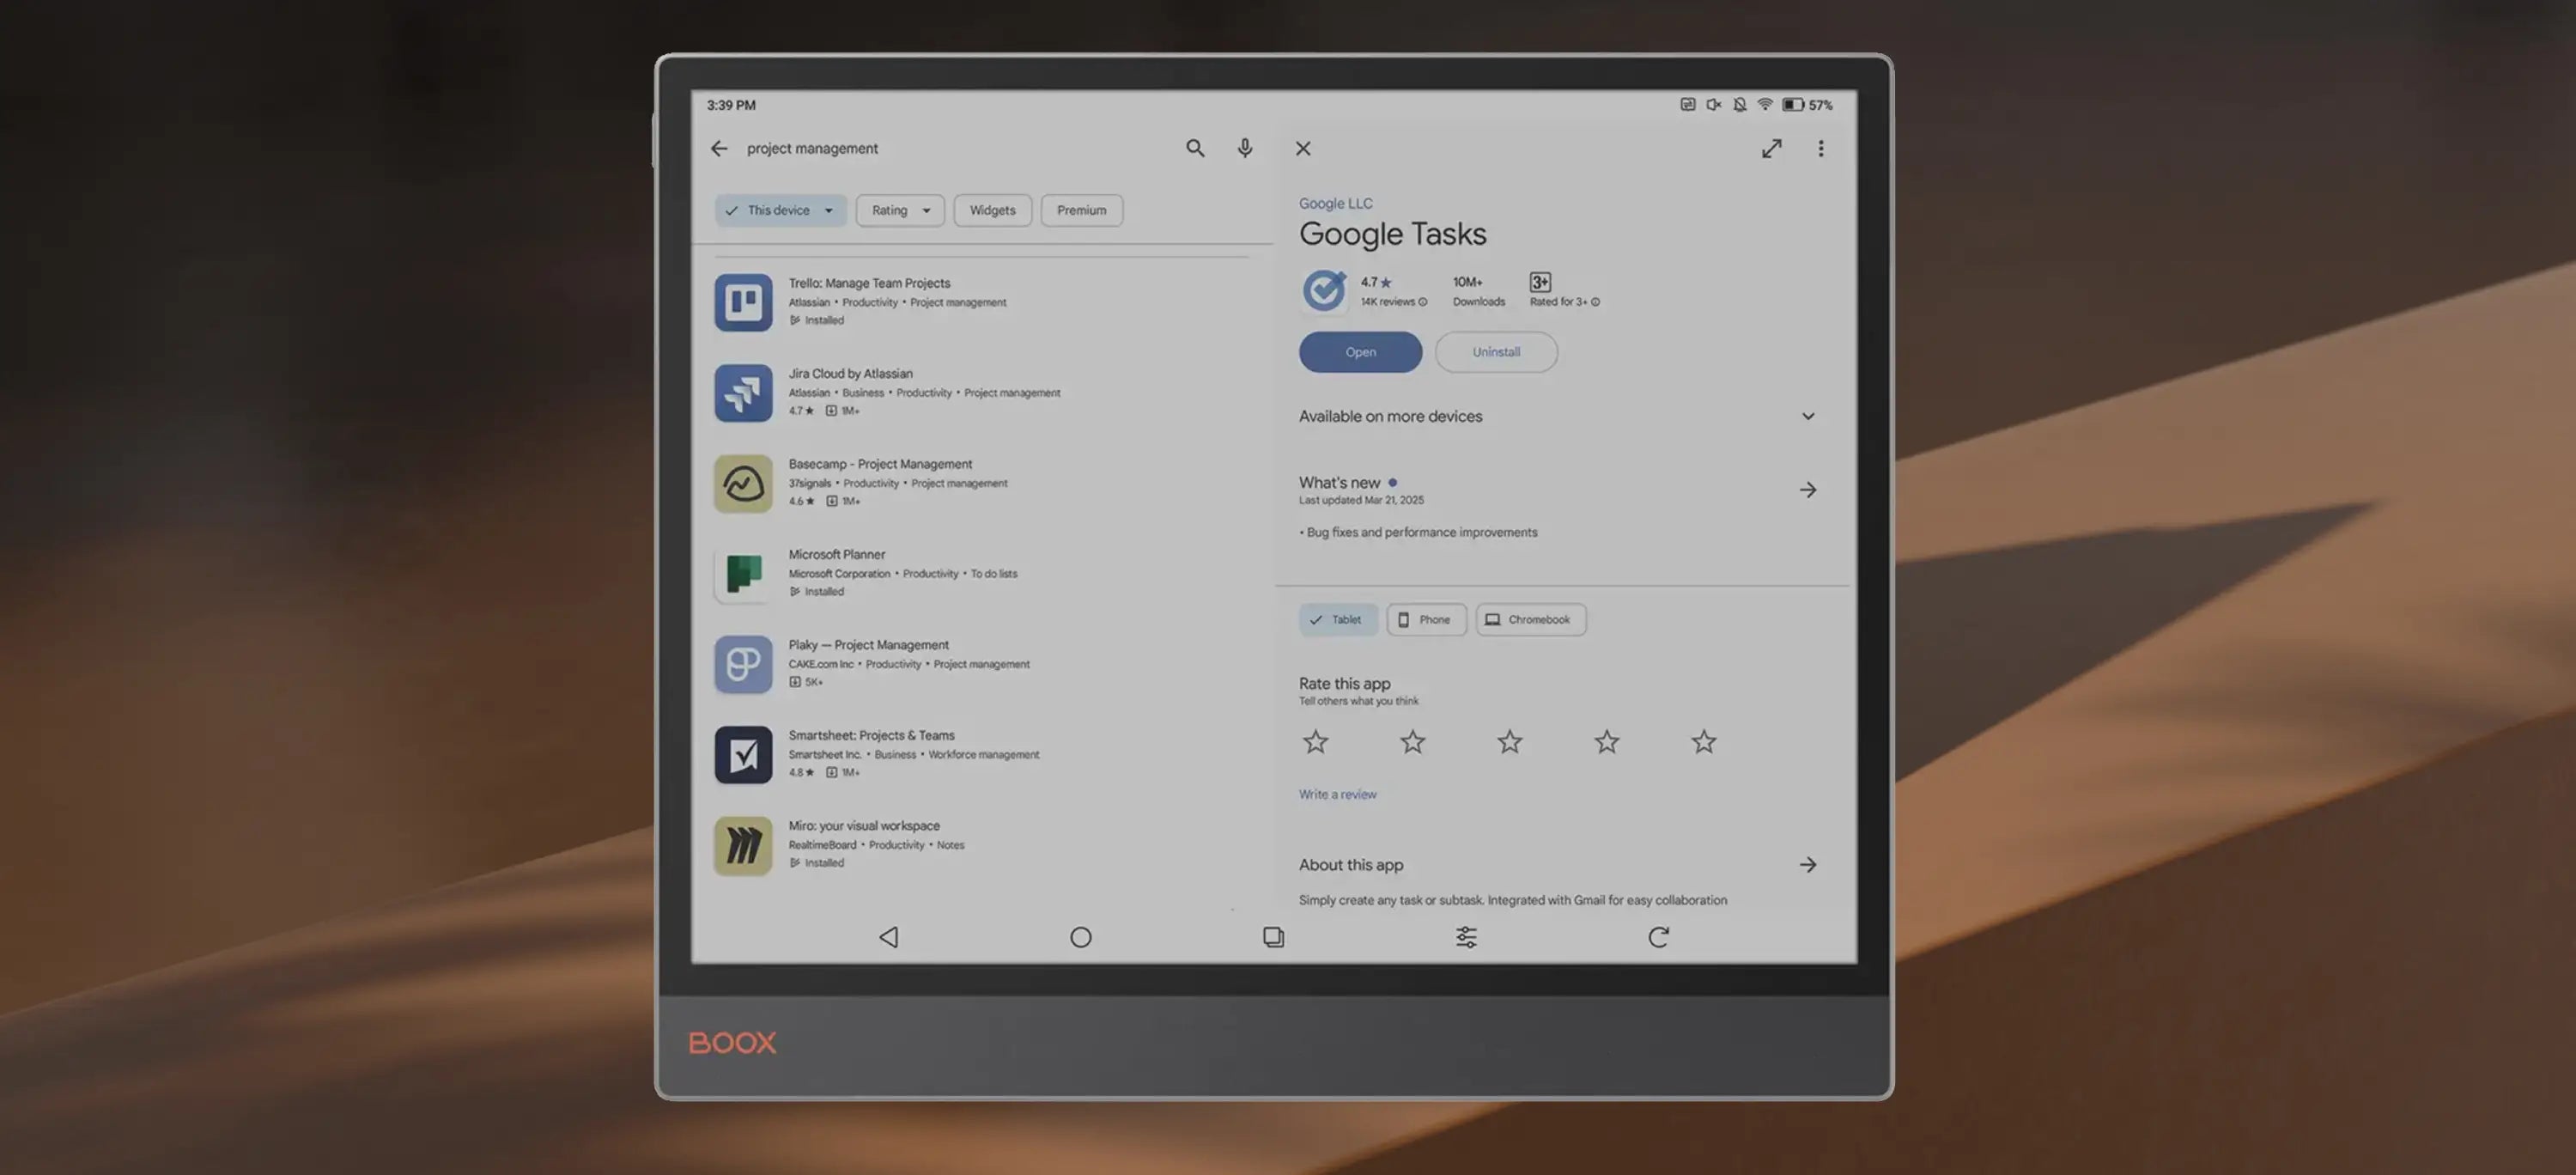Open BOOX display optimization sliders icon
This screenshot has width=2576, height=1175.
(x=1466, y=937)
